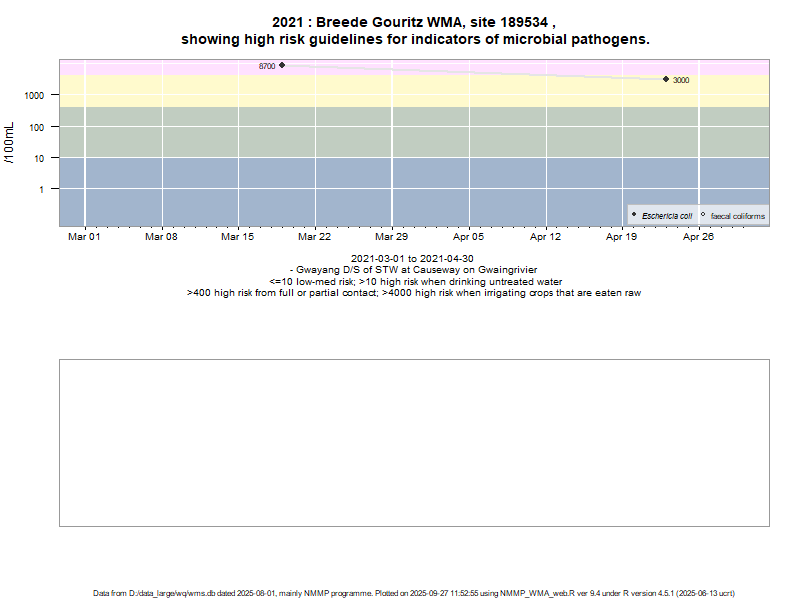Select the 'faecal coliforms' legend label
Viewport: 800px width, 600px height.
pos(737,216)
